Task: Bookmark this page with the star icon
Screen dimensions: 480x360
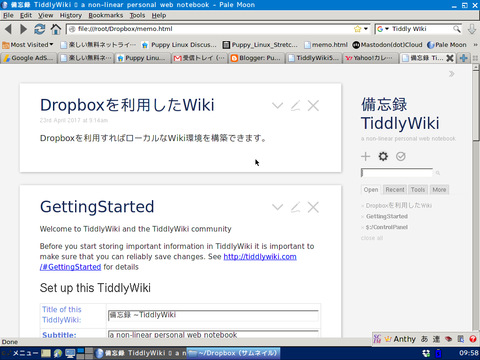Action: click(x=357, y=29)
